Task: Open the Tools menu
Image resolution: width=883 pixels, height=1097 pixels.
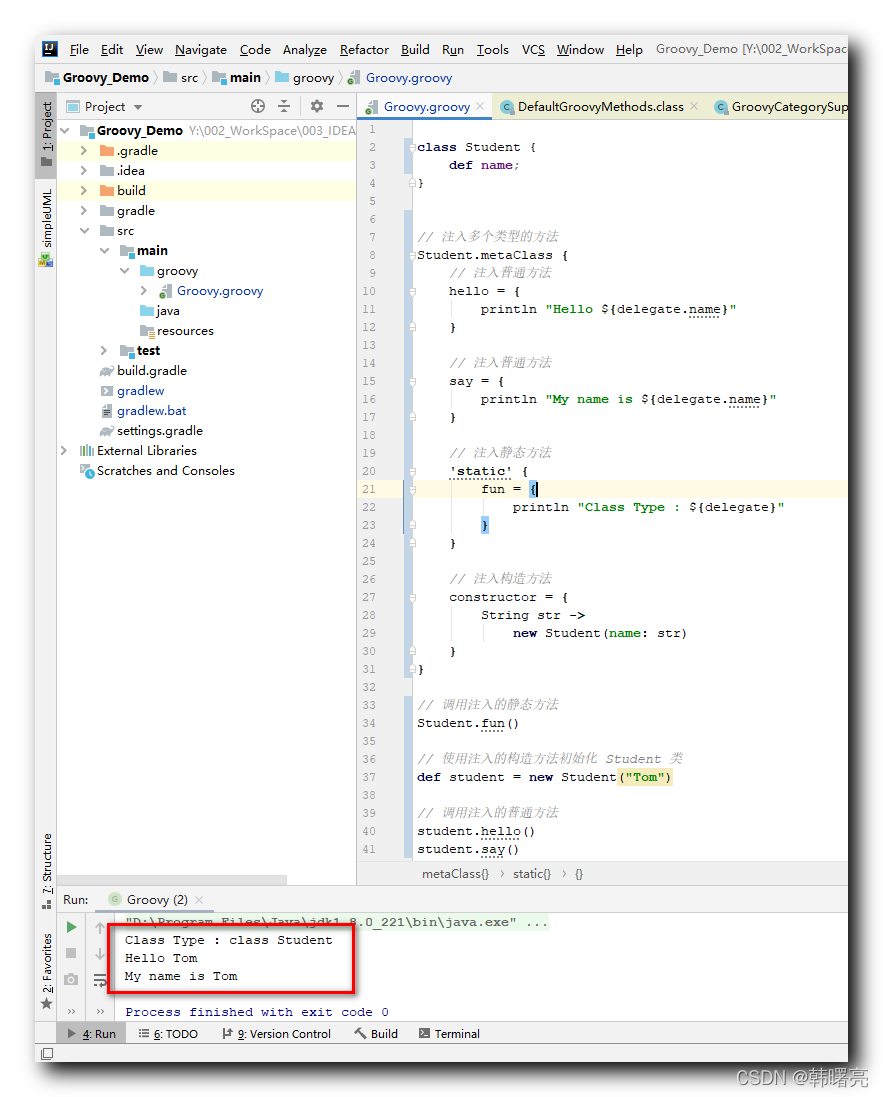Action: pyautogui.click(x=493, y=50)
